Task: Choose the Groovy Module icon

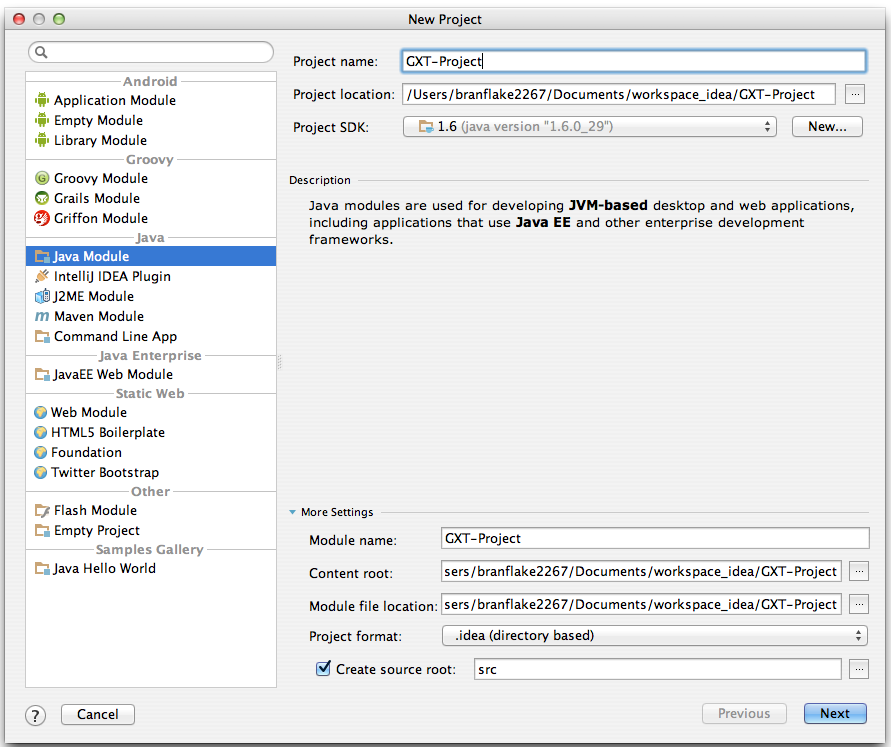Action: (41, 178)
